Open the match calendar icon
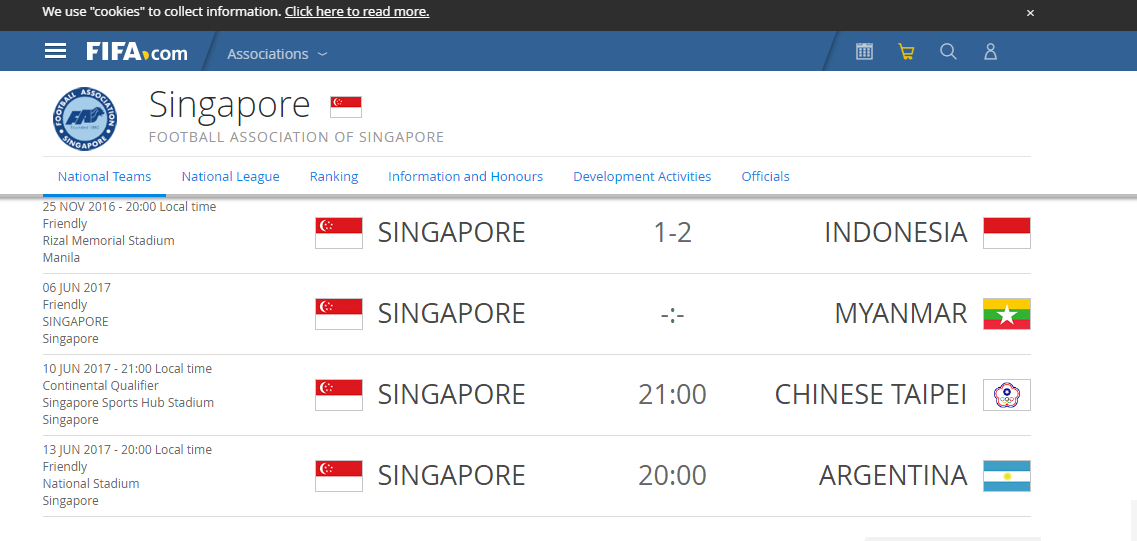The image size is (1137, 541). 864,51
